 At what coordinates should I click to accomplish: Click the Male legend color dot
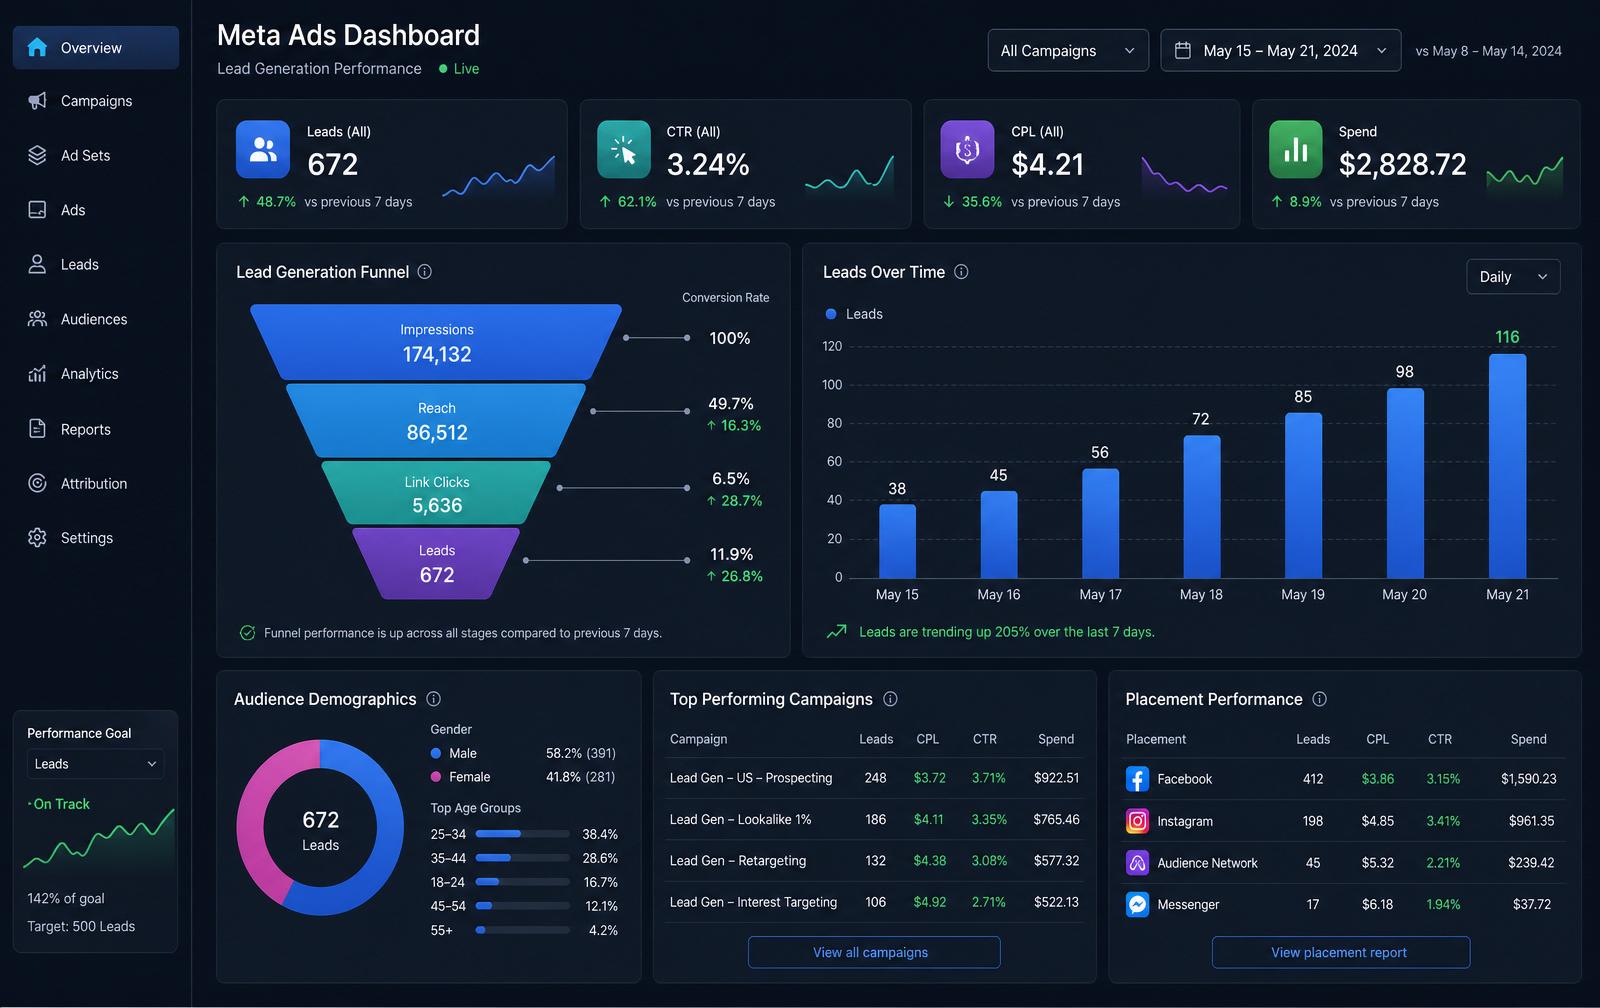click(x=436, y=753)
